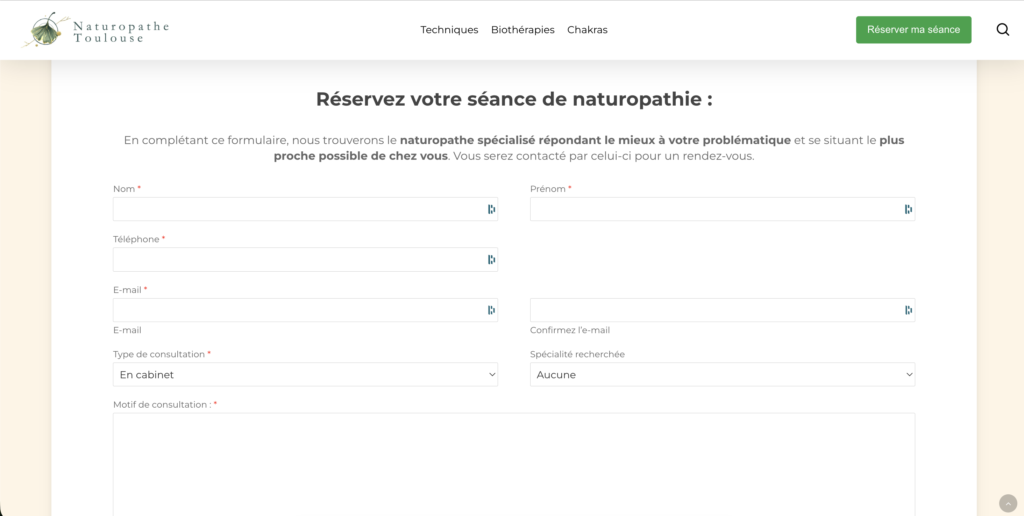Click the Nom field label
1024x516 pixels.
tap(127, 189)
